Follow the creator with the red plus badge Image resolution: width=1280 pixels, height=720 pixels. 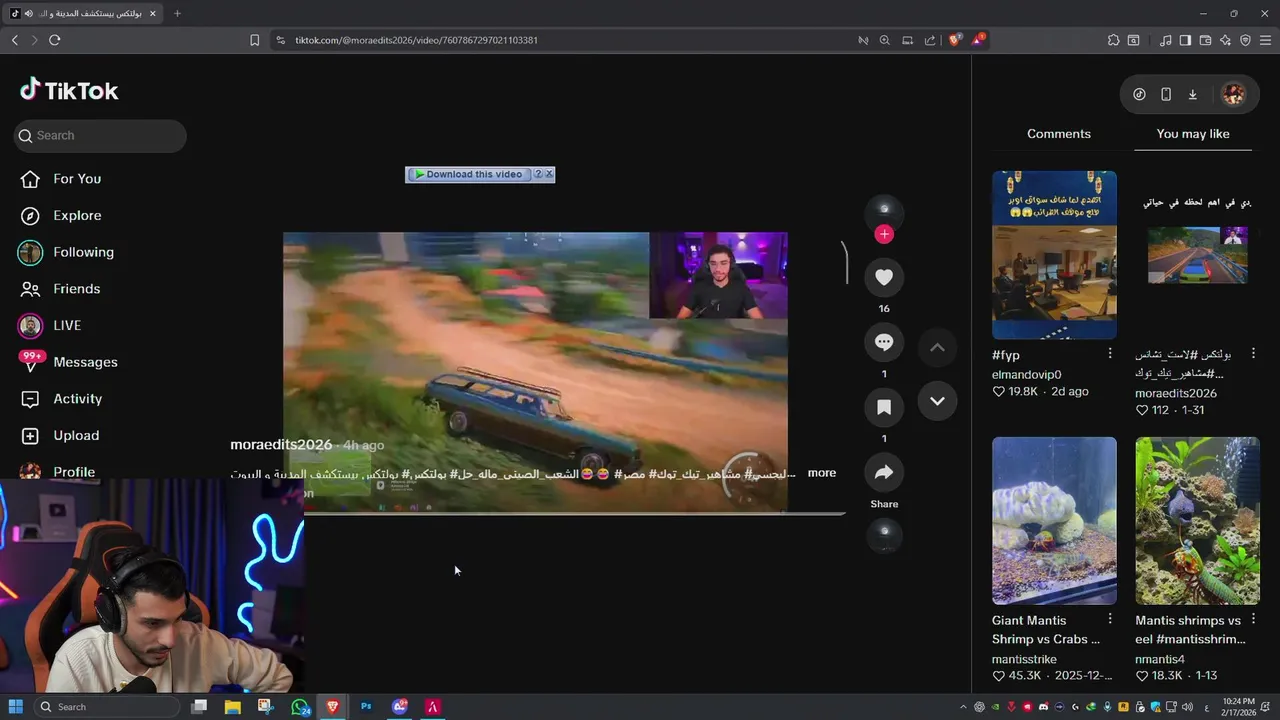tap(884, 234)
